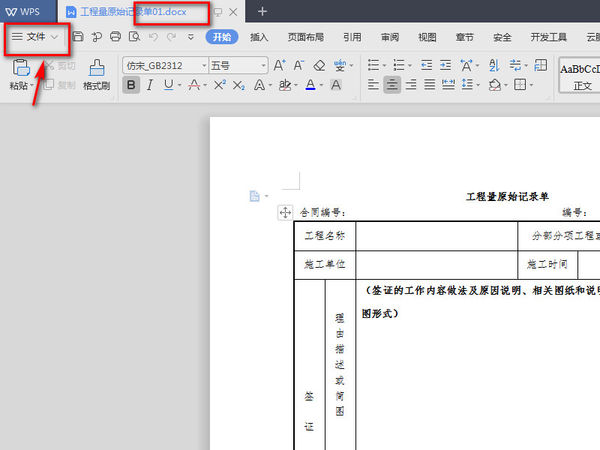Click show/hide paragraph marks icon
The image size is (600, 450).
(x=515, y=65)
